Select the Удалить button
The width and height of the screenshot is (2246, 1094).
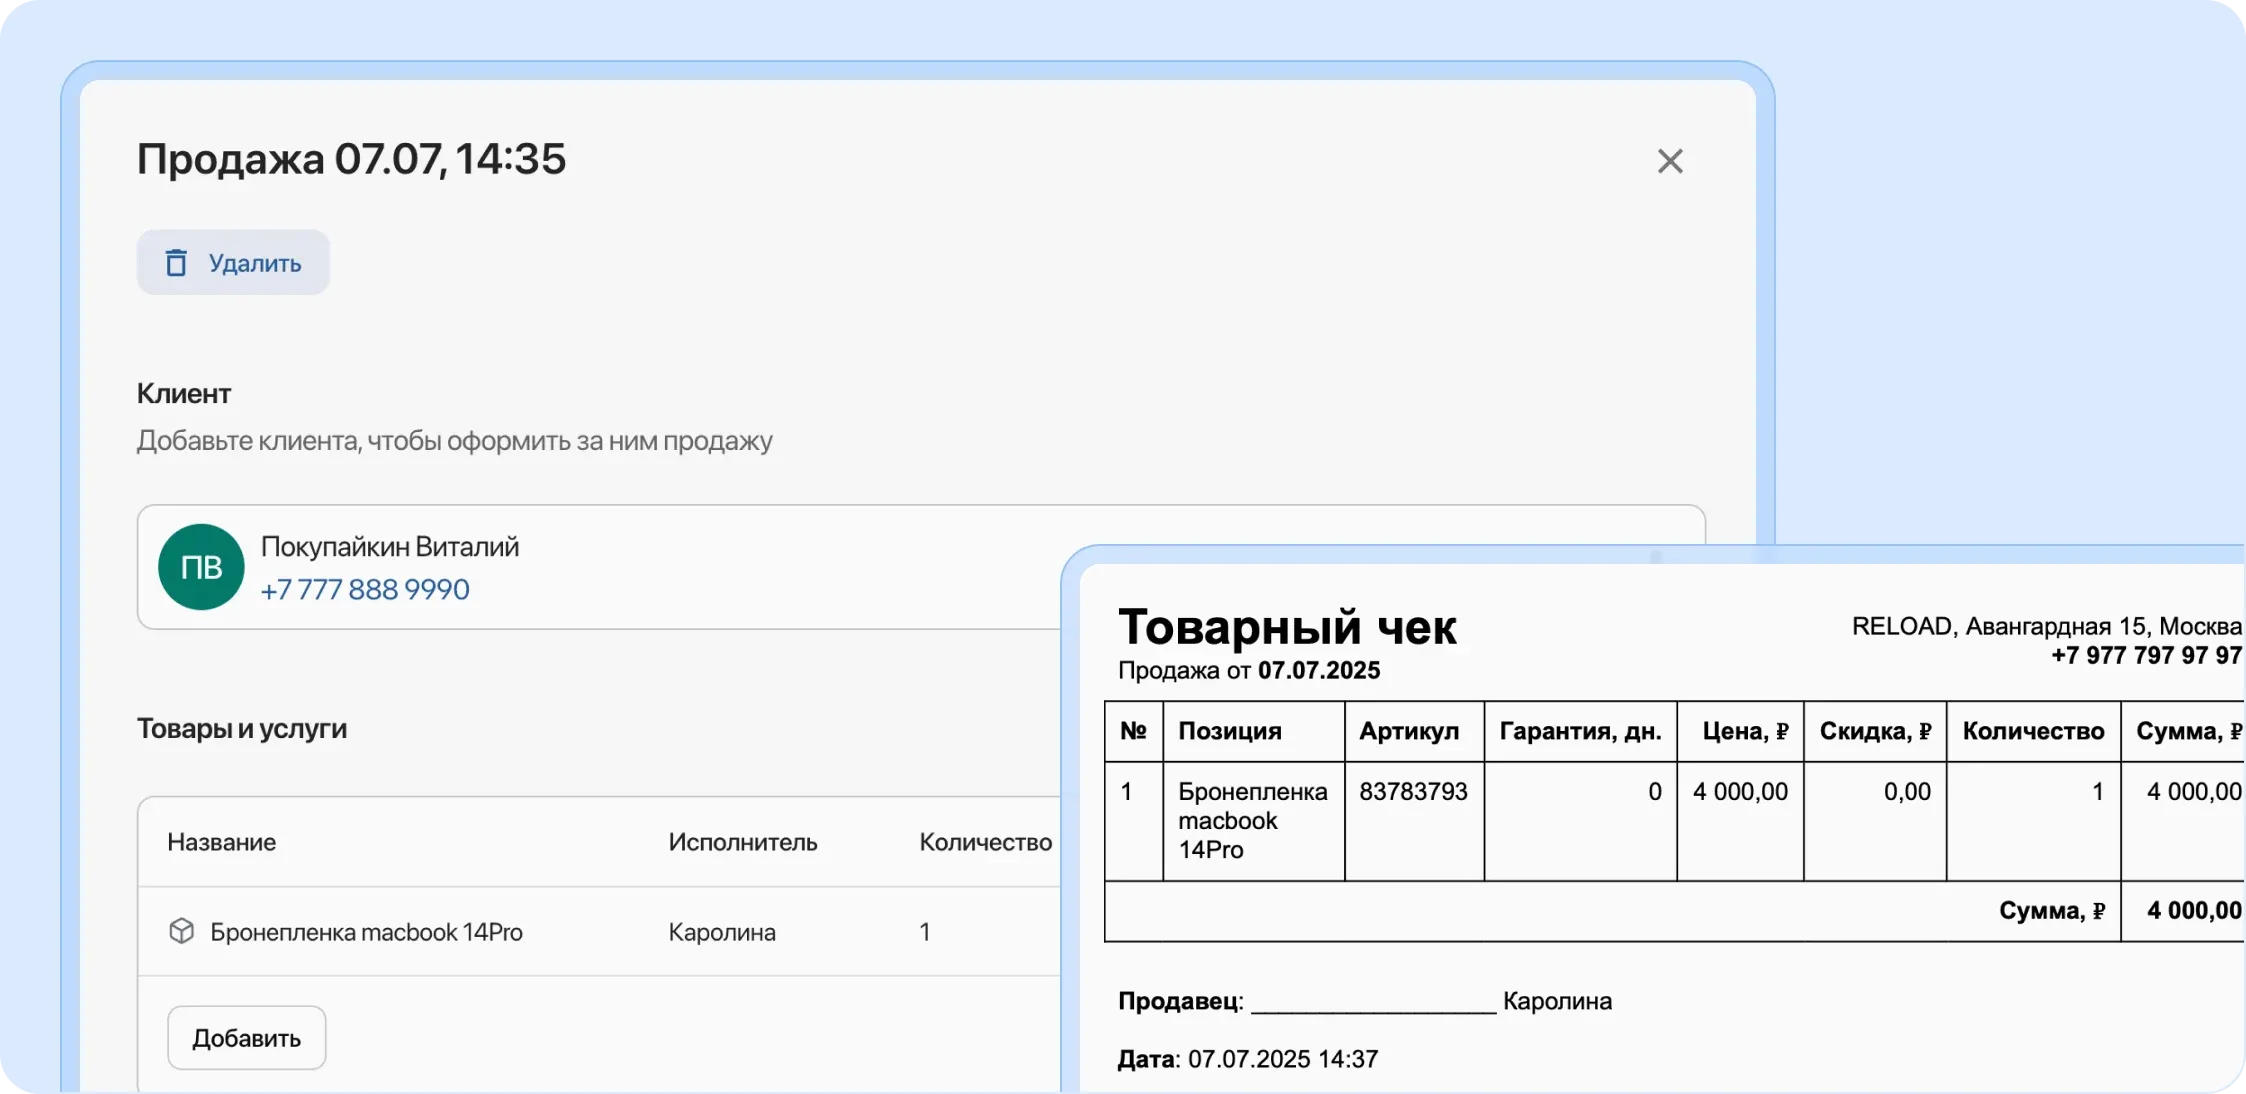(232, 262)
